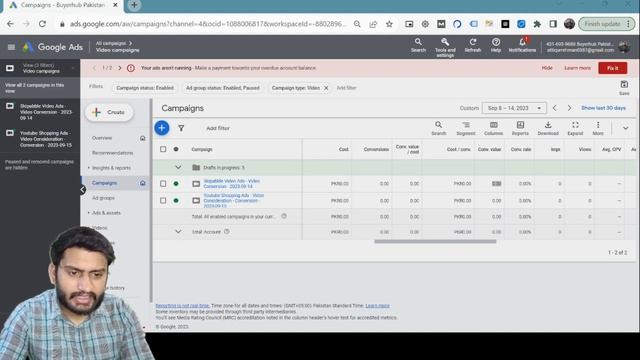The image size is (640, 360).
Task: Save the current filter set
Action: [624, 87]
